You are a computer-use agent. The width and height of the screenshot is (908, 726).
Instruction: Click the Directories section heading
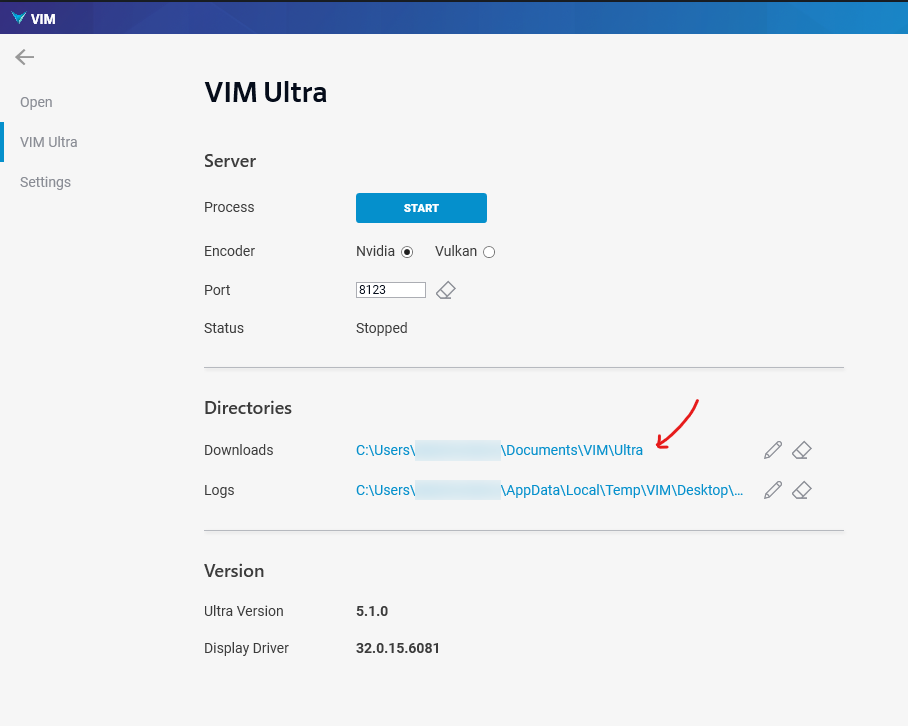point(248,408)
